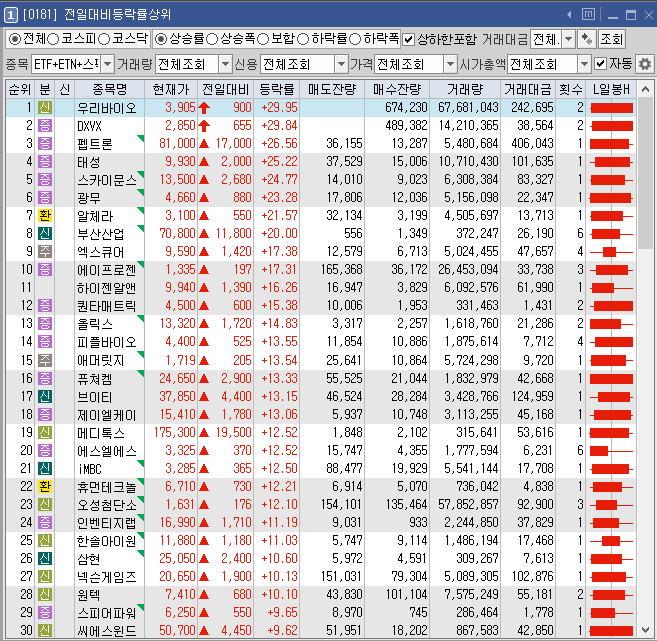Click the 신 badge icon on 부산산업 row
657x641 pixels.
pos(45,234)
